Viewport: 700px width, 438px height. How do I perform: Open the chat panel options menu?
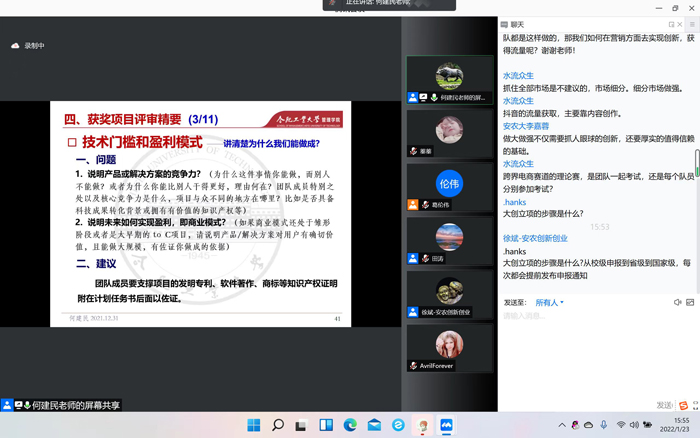(691, 23)
